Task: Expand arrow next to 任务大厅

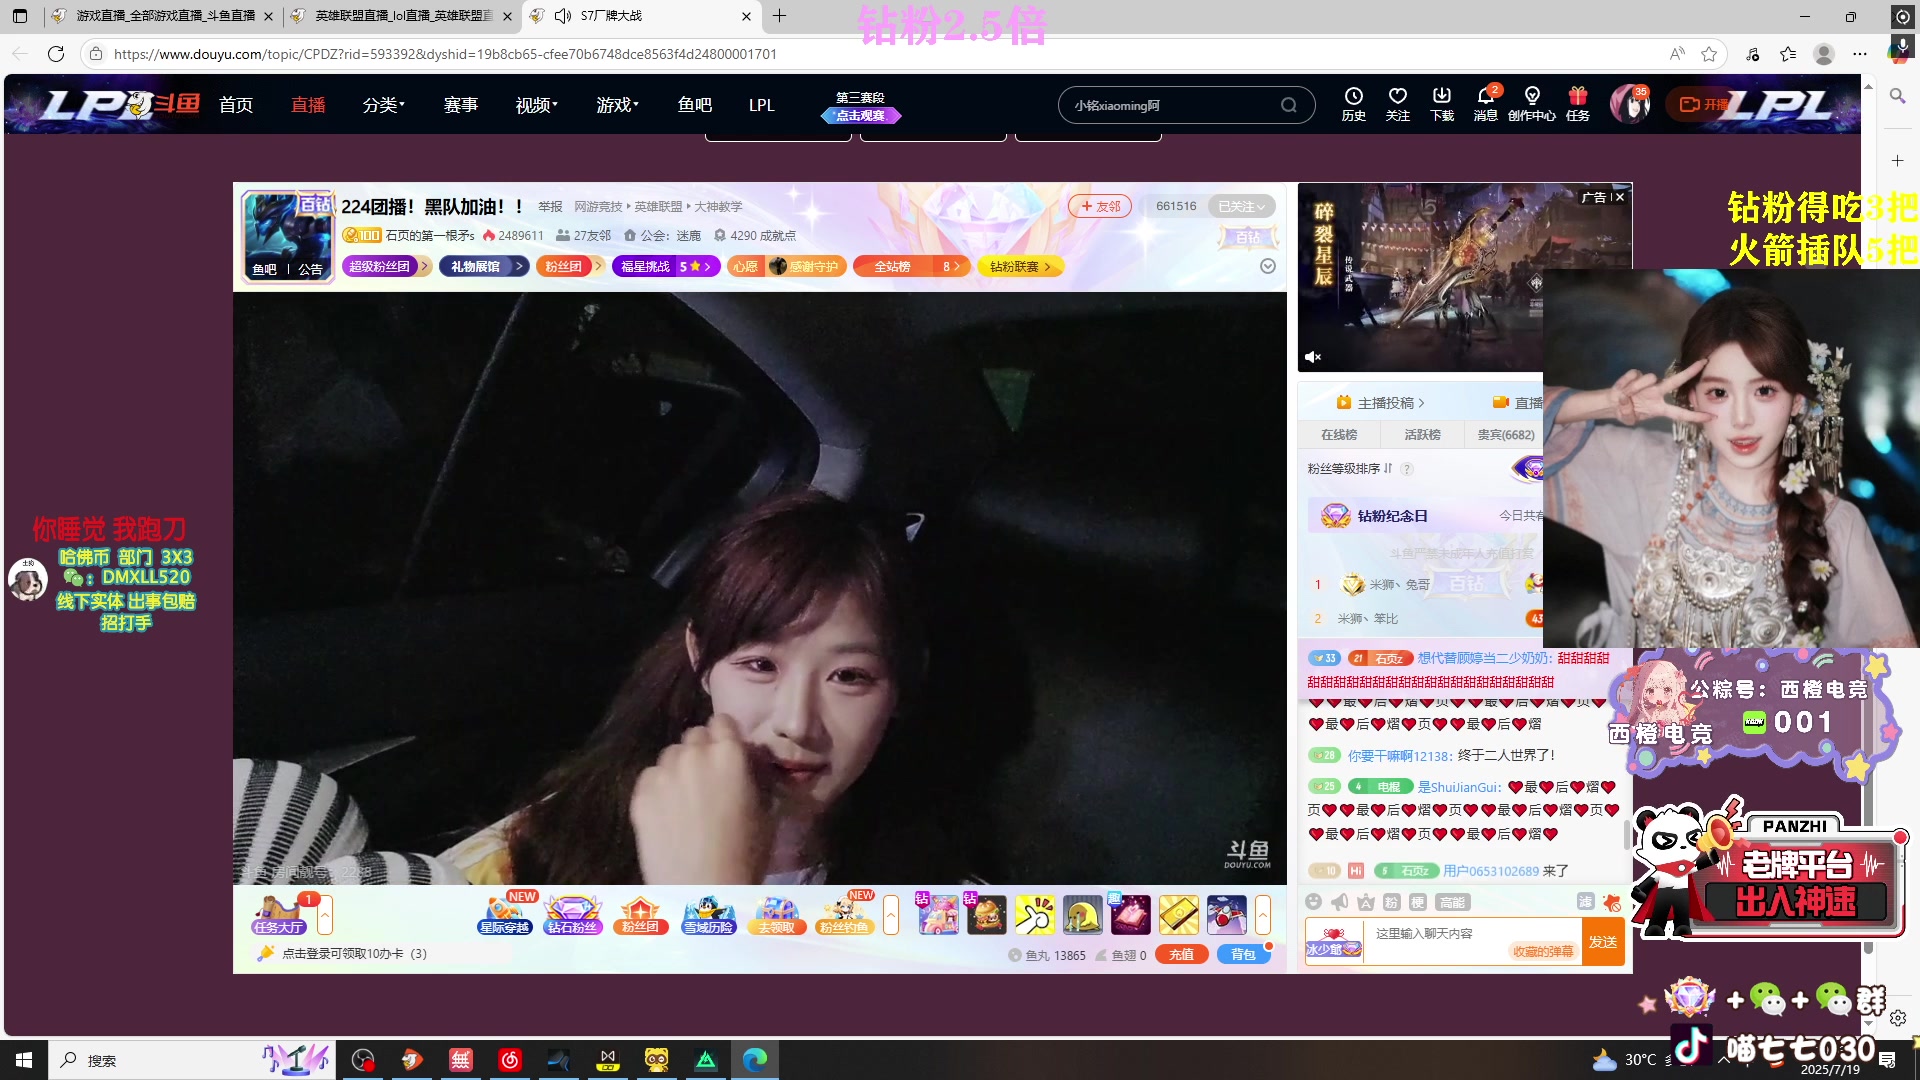Action: 325,914
